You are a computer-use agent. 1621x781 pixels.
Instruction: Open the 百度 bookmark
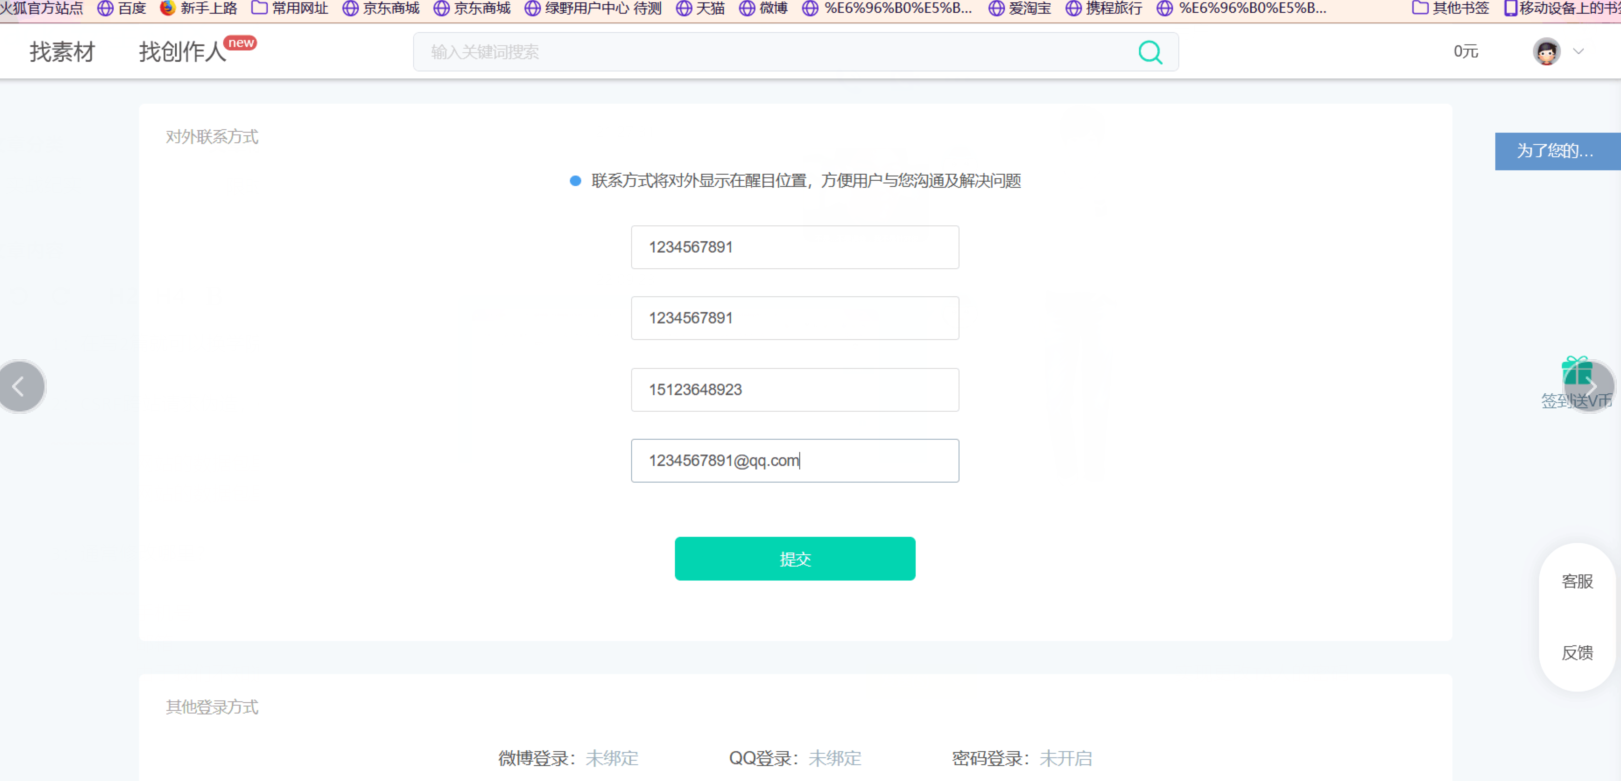[x=121, y=8]
